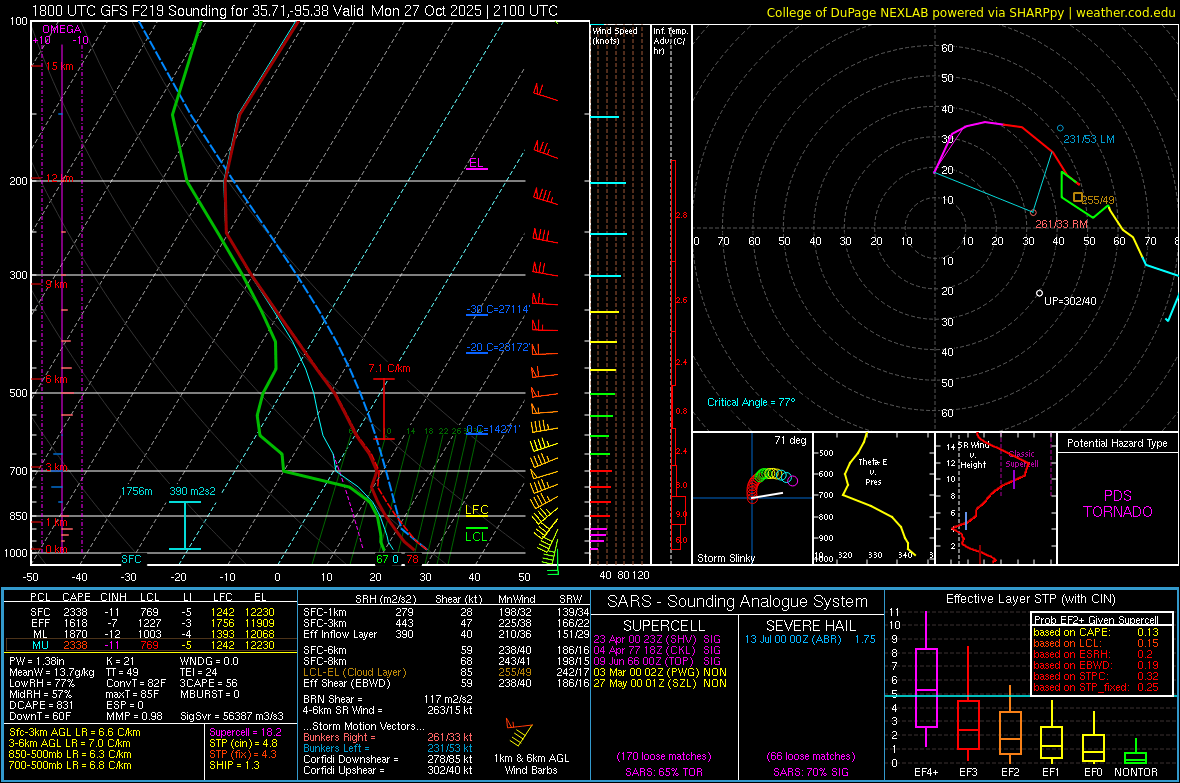
Task: Click the 'Classic Supercell' label in SR wind inset
Action: coord(1022,459)
